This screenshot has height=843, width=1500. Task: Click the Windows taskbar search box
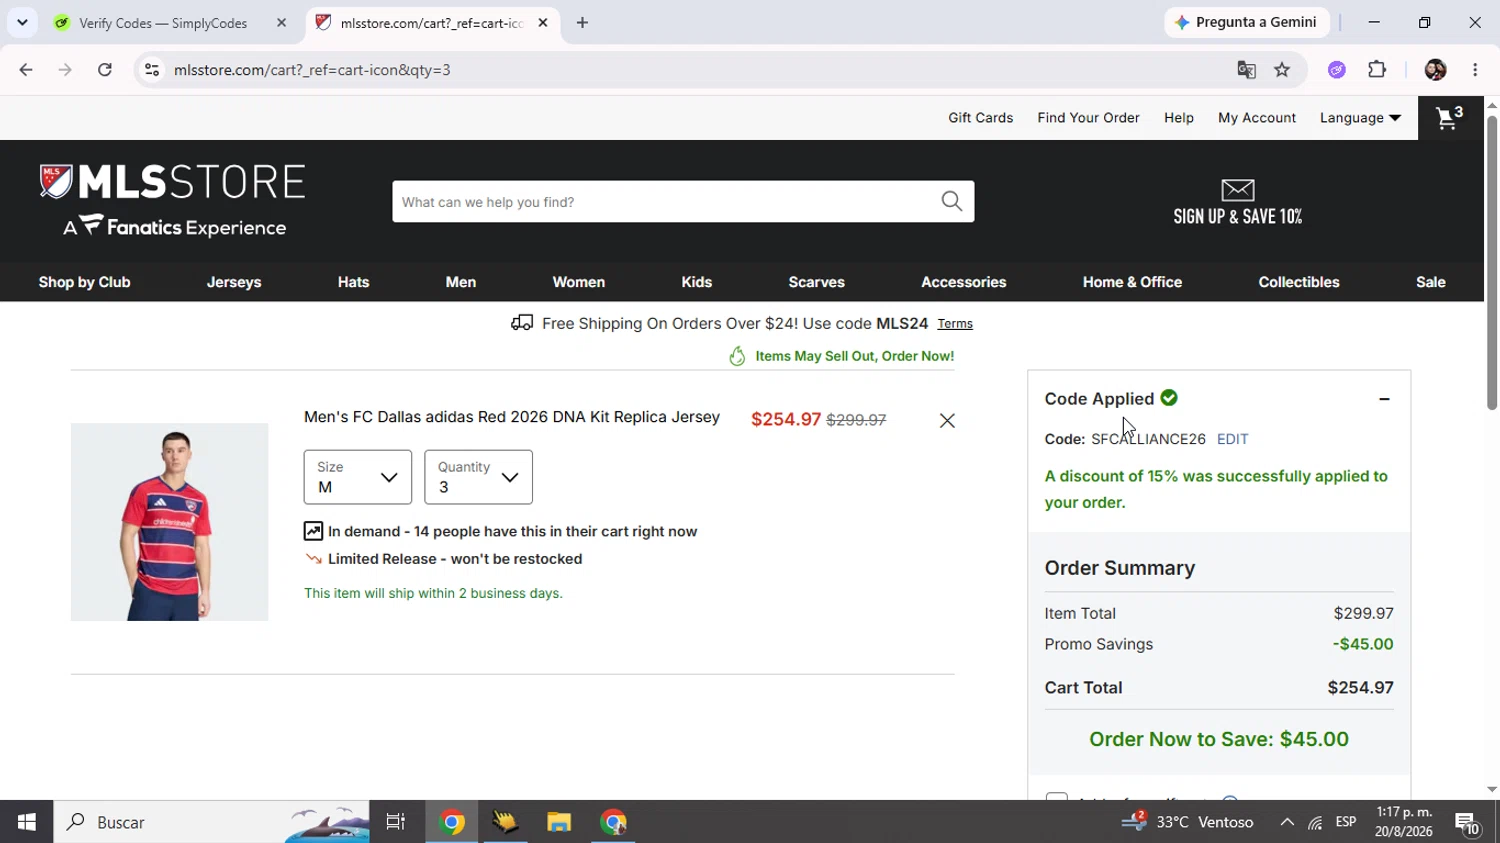(x=212, y=822)
